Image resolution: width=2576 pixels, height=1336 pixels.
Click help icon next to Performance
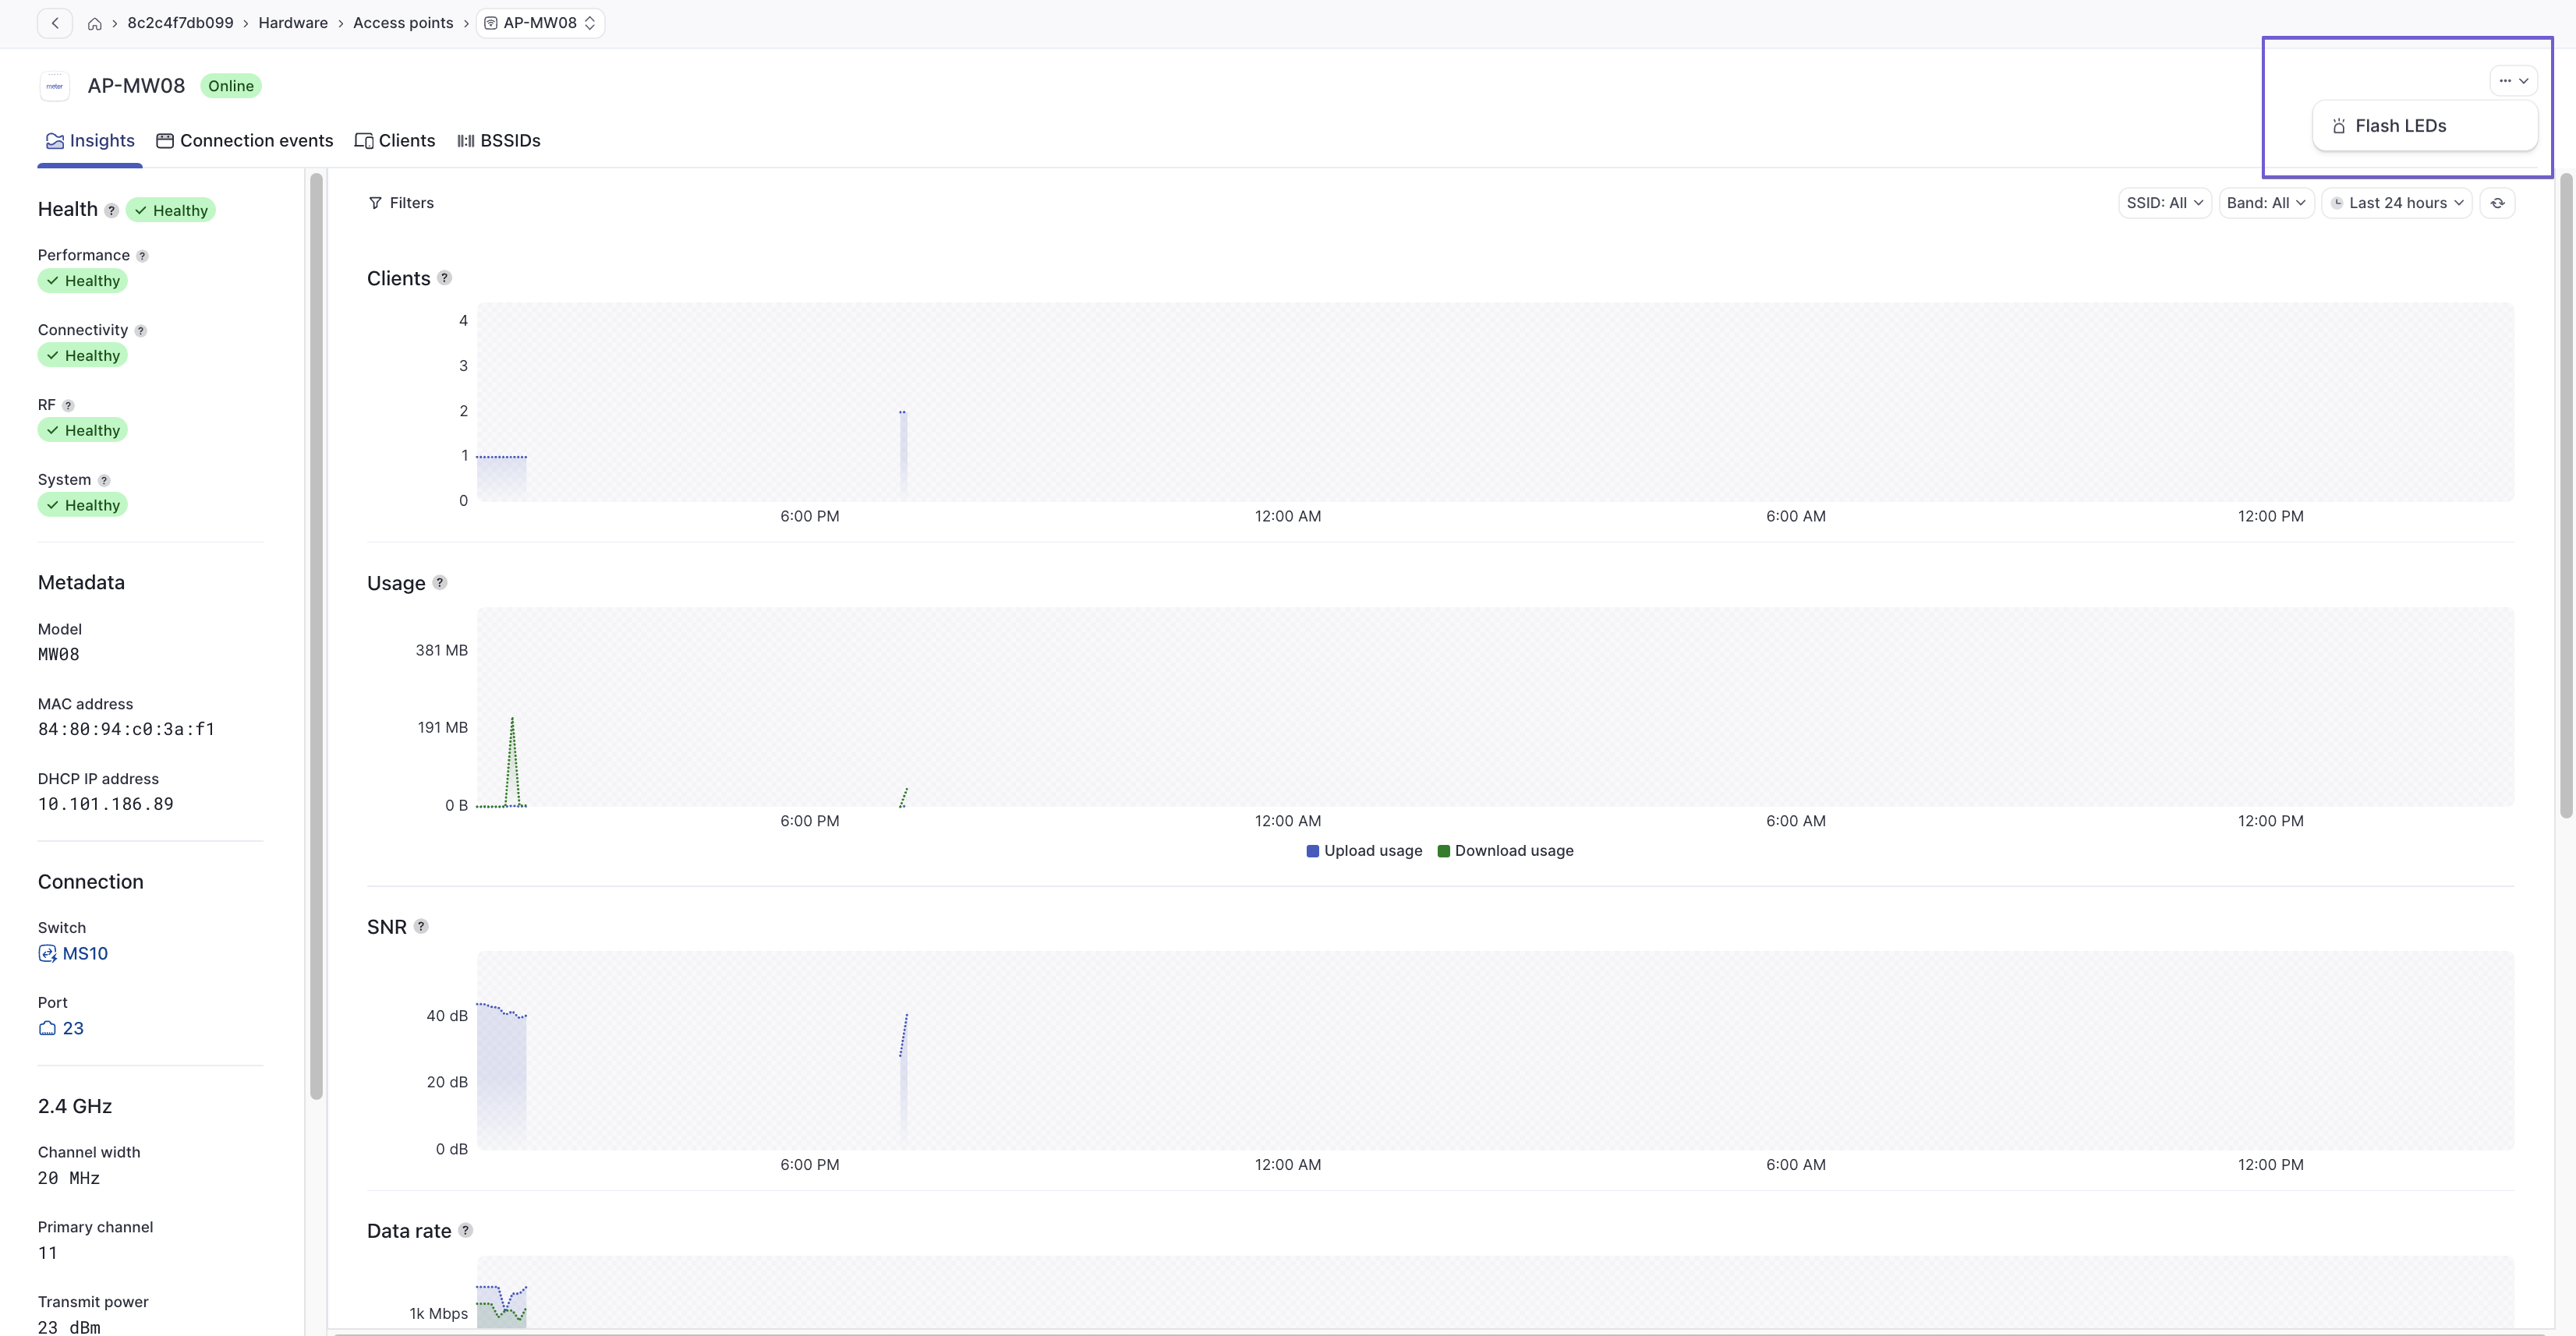point(142,256)
